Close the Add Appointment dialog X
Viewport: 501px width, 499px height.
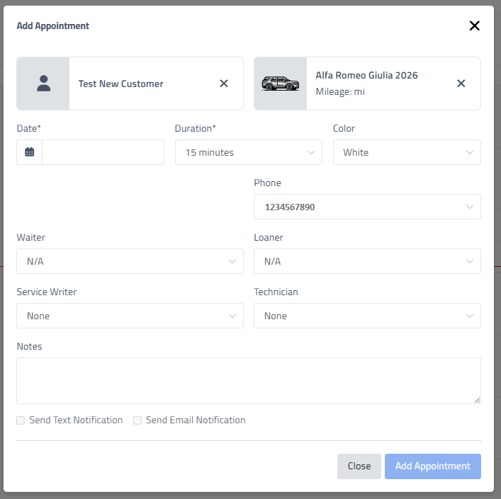(x=474, y=26)
